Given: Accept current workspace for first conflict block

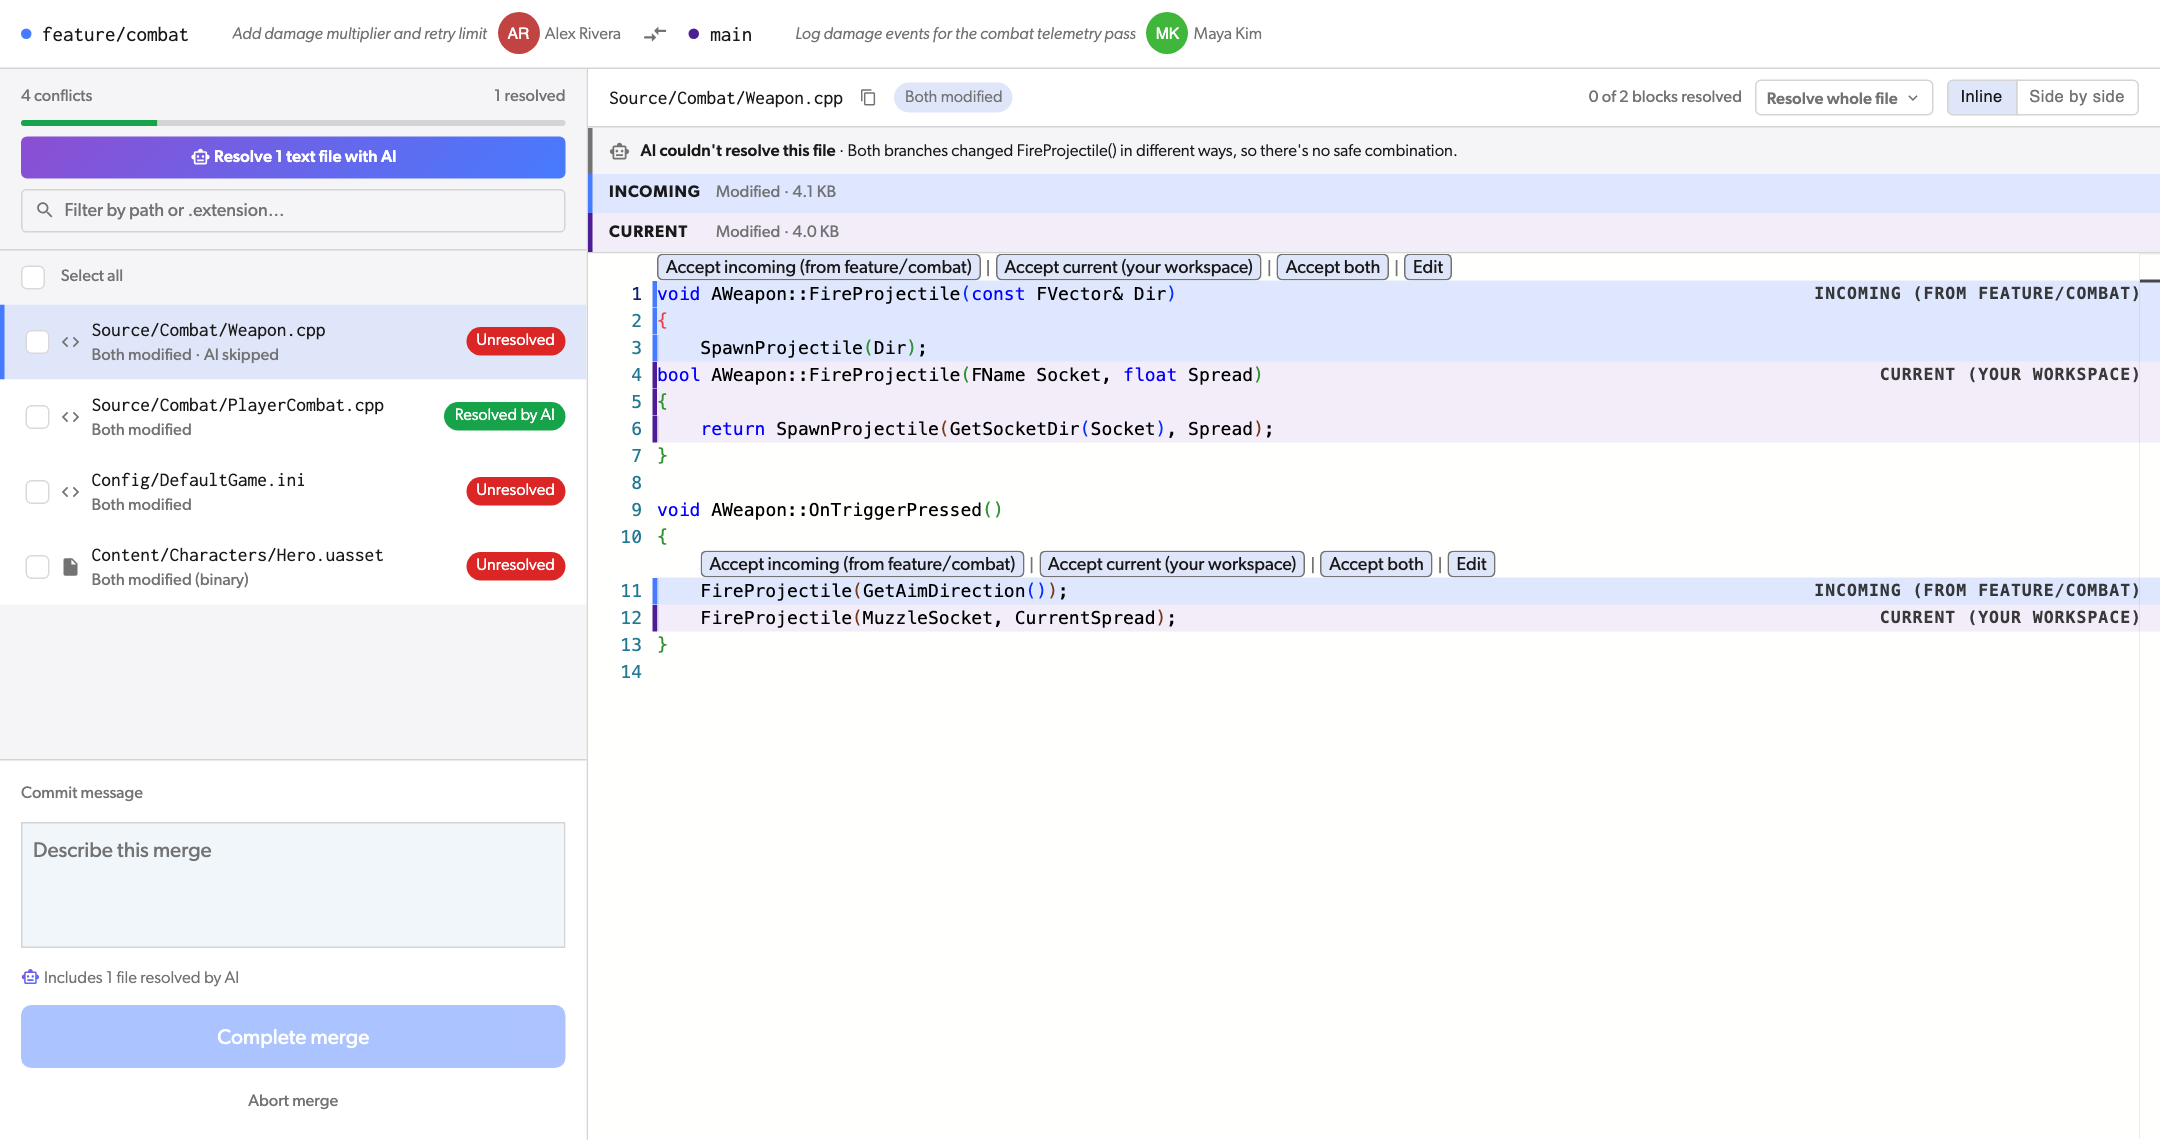Looking at the screenshot, I should tap(1128, 267).
